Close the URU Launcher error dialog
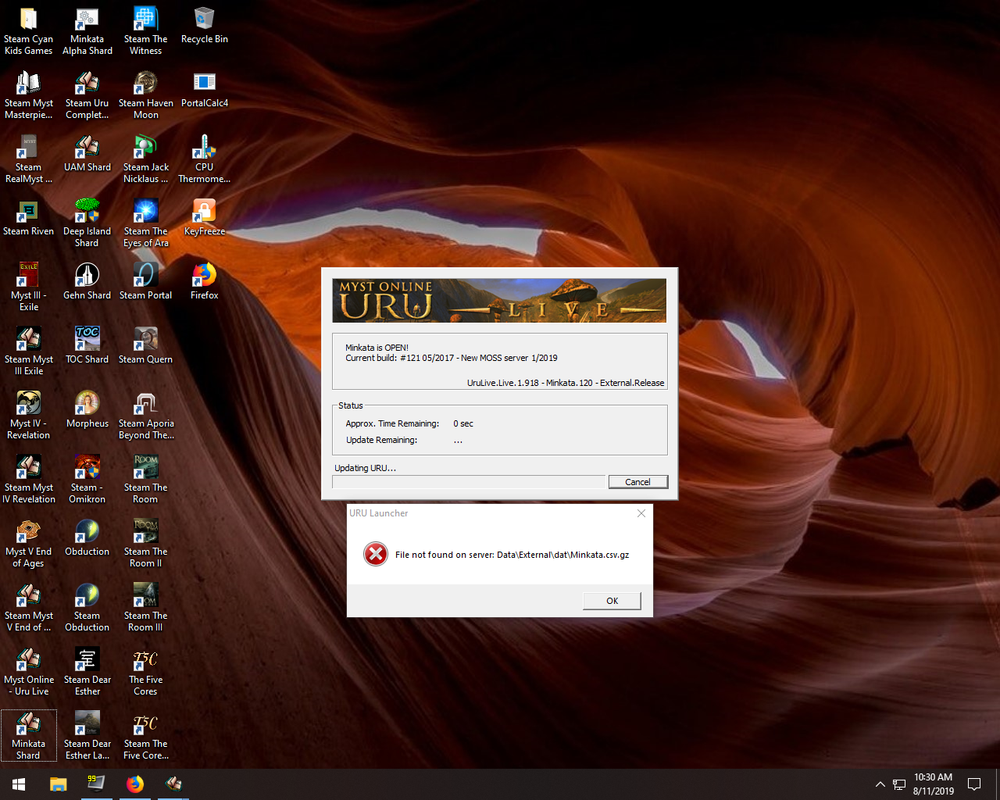The width and height of the screenshot is (1000, 800). pyautogui.click(x=641, y=513)
